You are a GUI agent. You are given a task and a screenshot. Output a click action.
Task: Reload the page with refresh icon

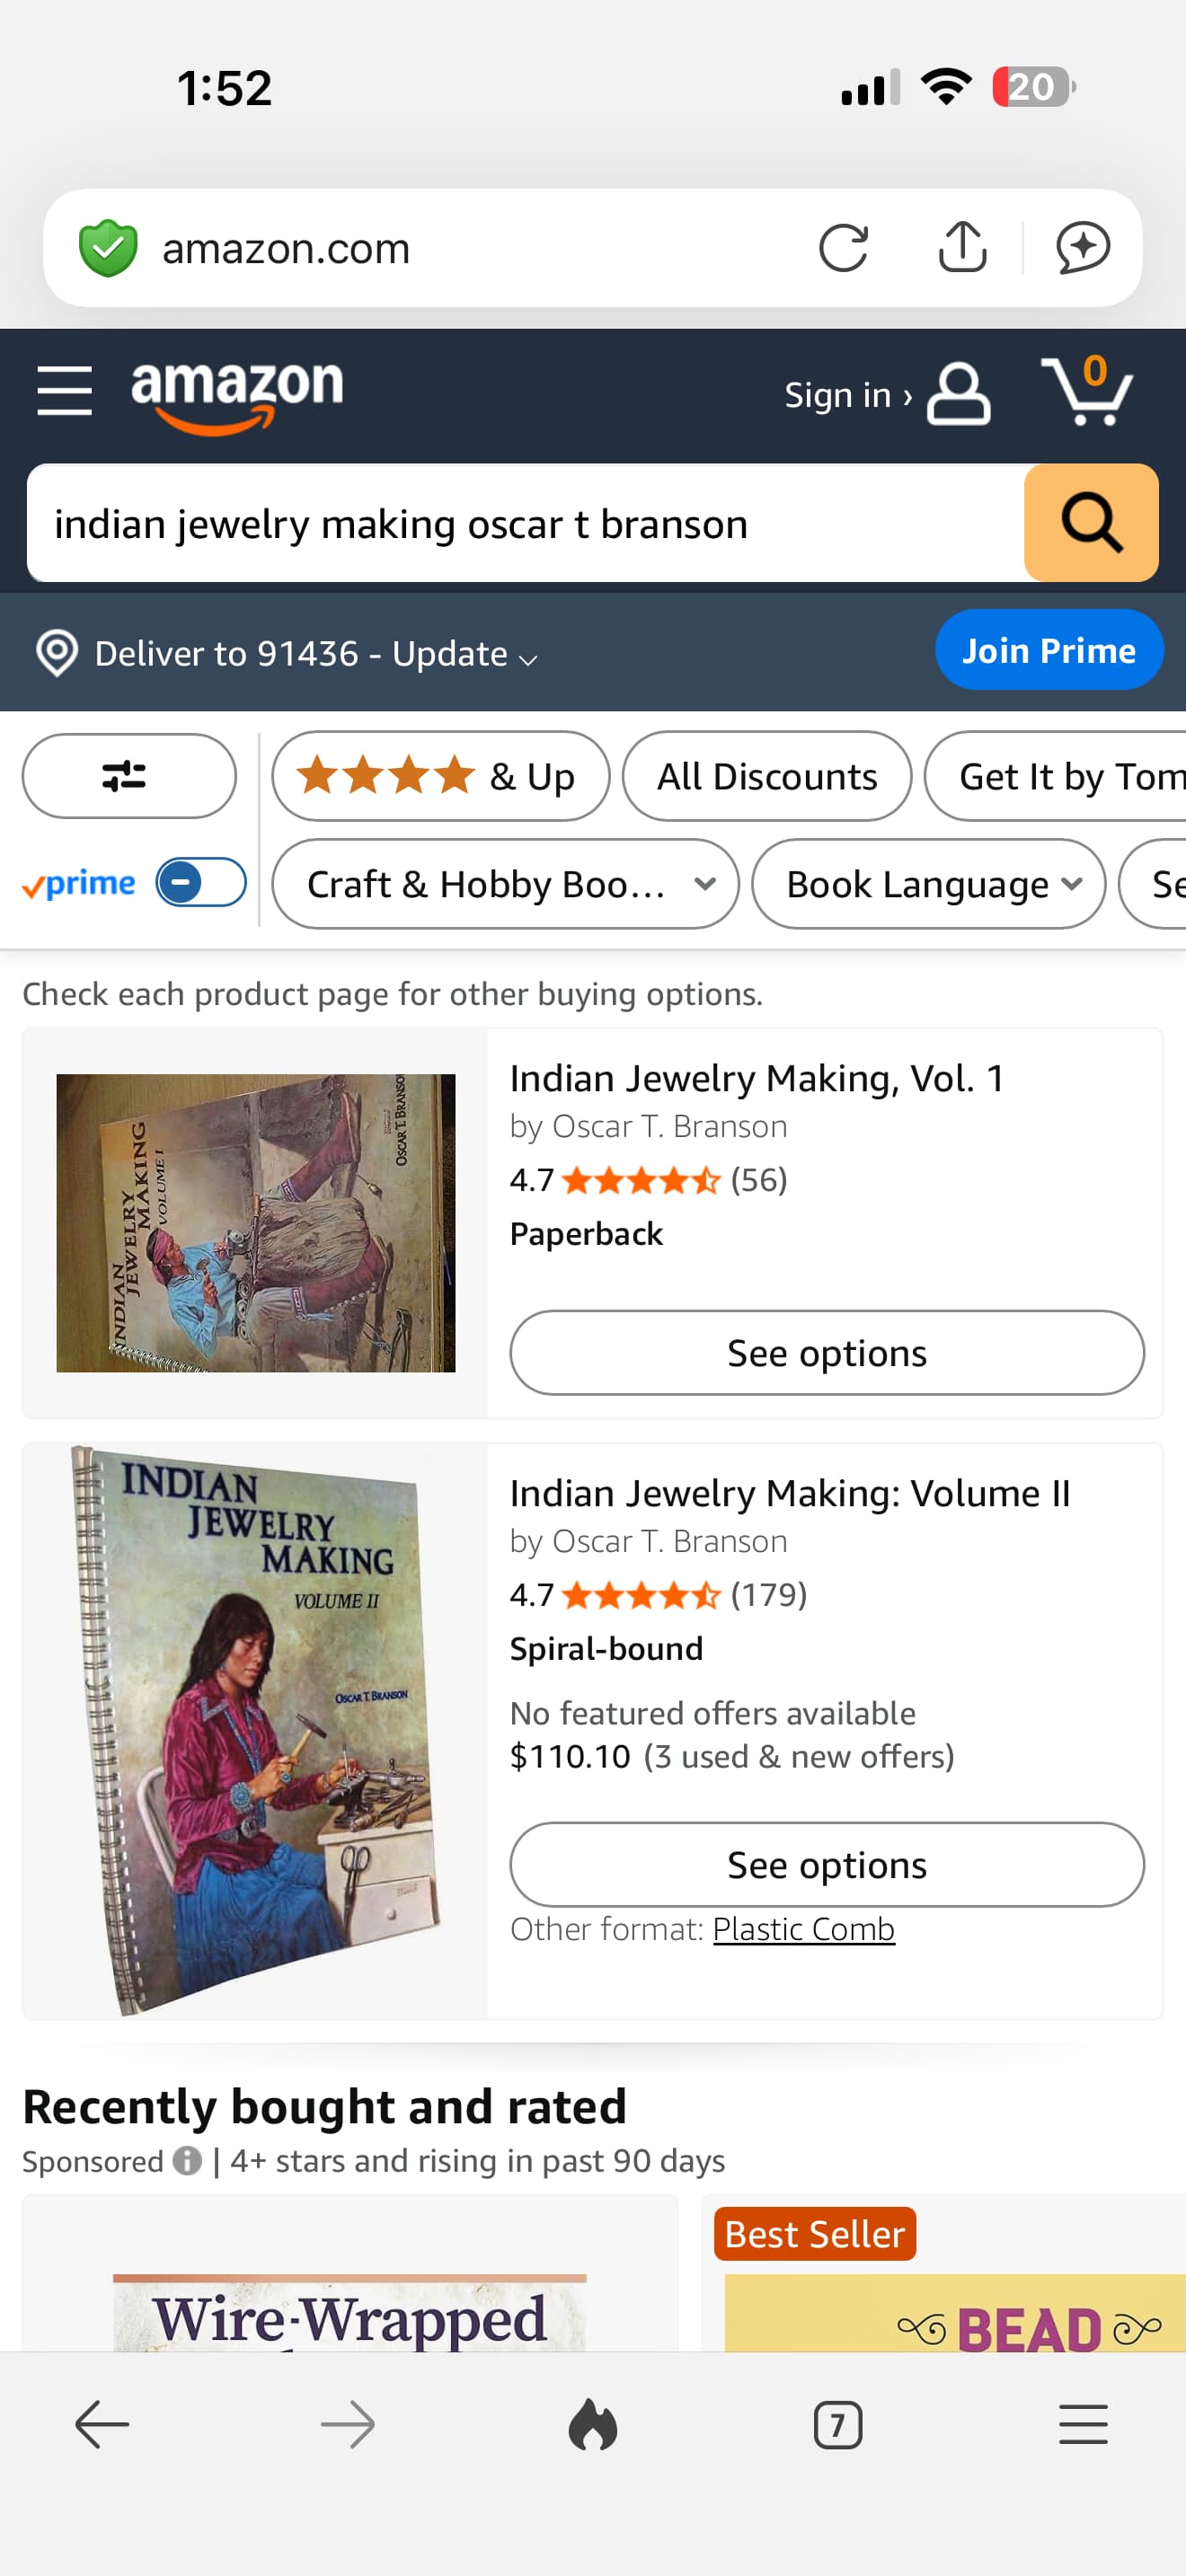(843, 248)
